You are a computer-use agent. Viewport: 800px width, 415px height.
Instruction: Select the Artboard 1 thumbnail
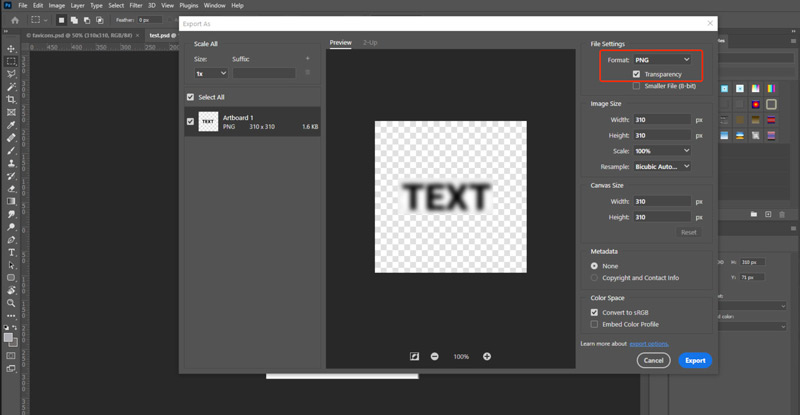click(x=208, y=121)
